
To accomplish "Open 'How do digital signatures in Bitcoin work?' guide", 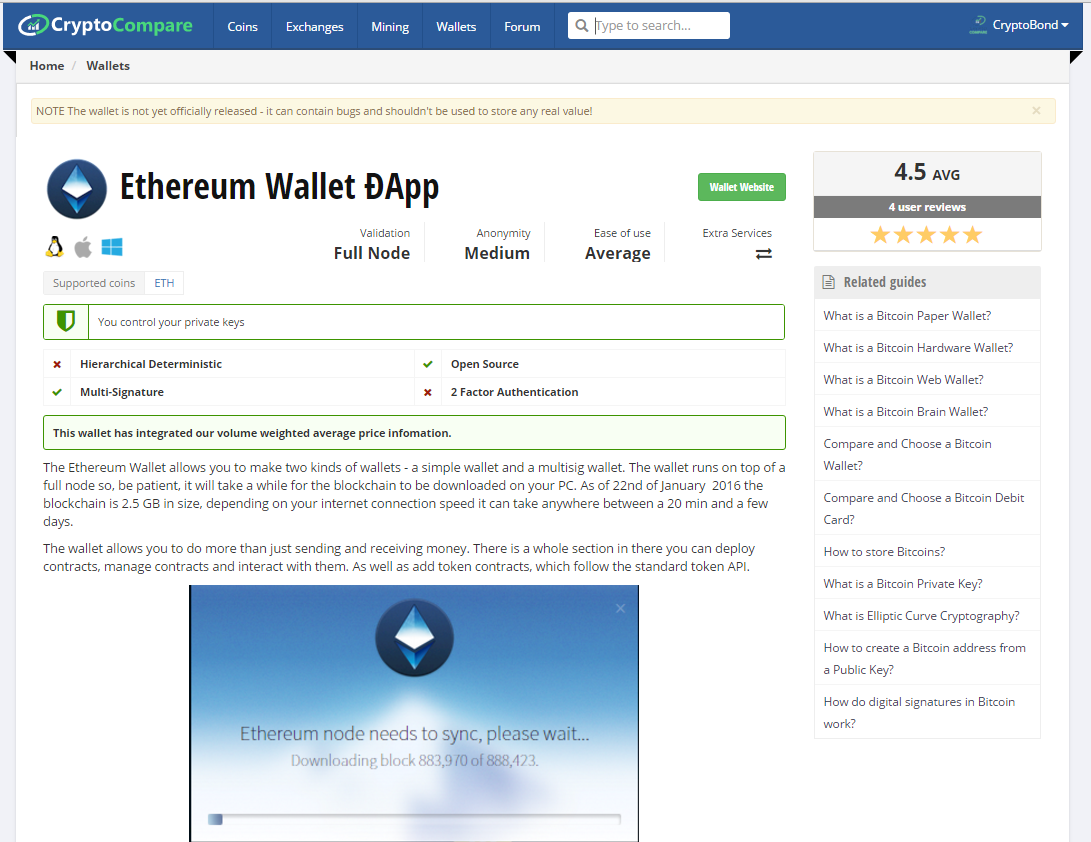I will pos(918,713).
